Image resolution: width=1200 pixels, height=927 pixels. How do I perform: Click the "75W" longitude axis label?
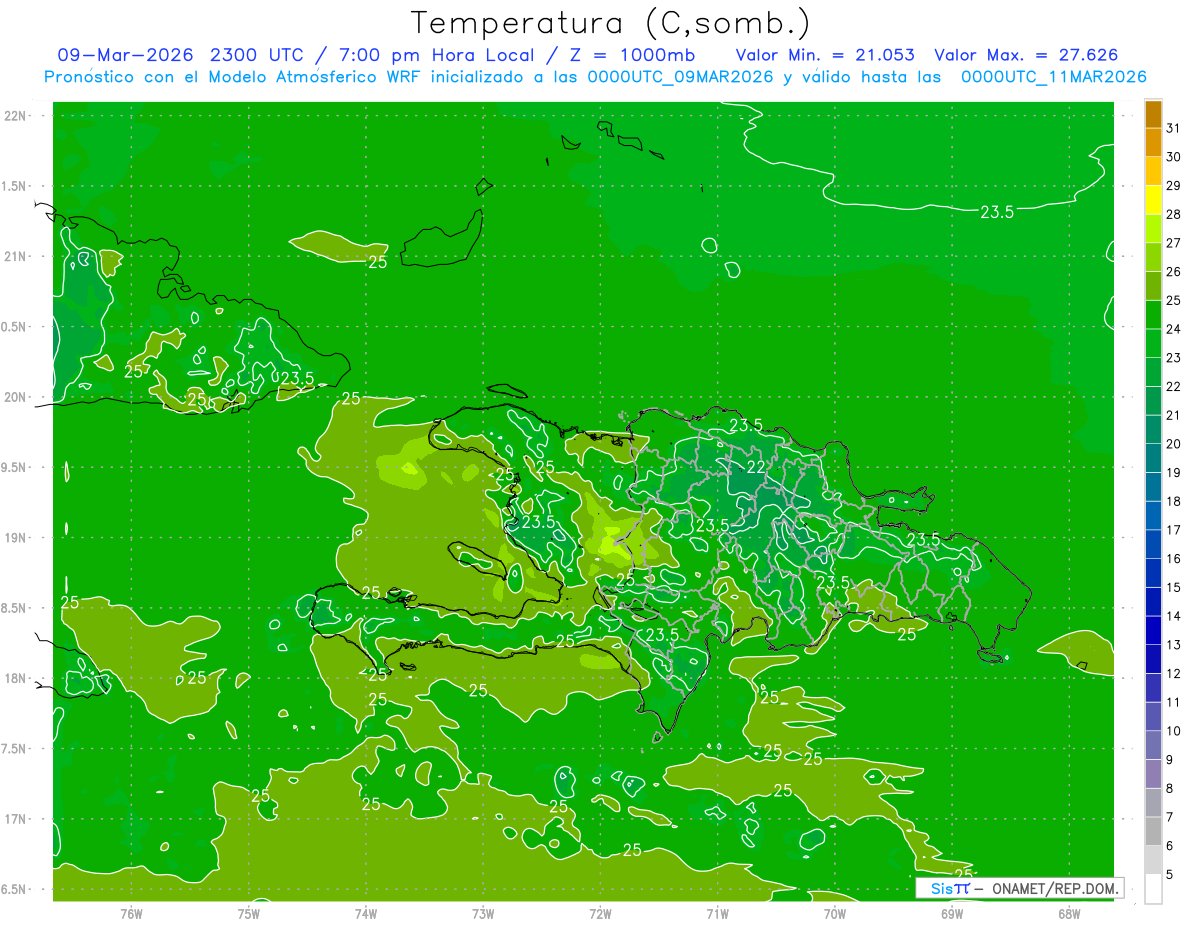pyautogui.click(x=249, y=914)
